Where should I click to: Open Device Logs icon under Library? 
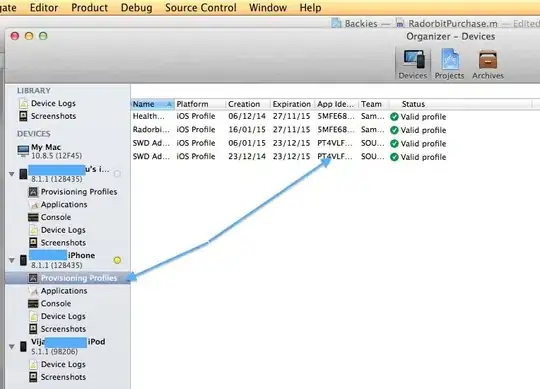[23, 103]
